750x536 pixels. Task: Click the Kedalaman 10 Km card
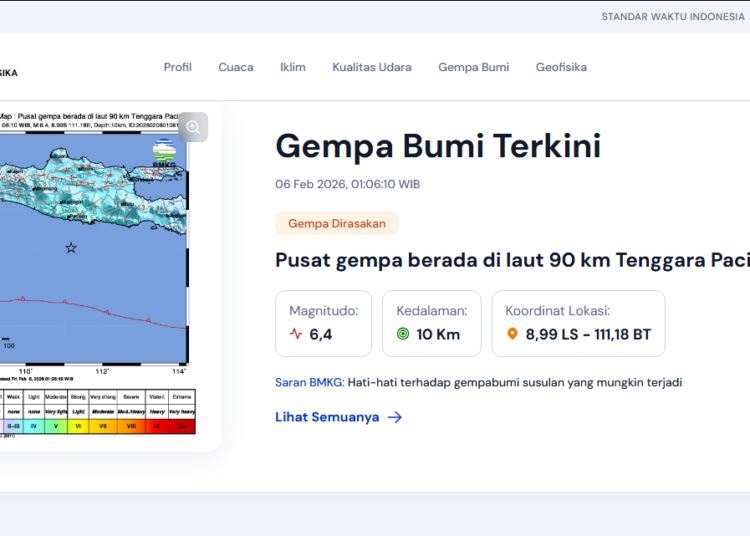431,323
